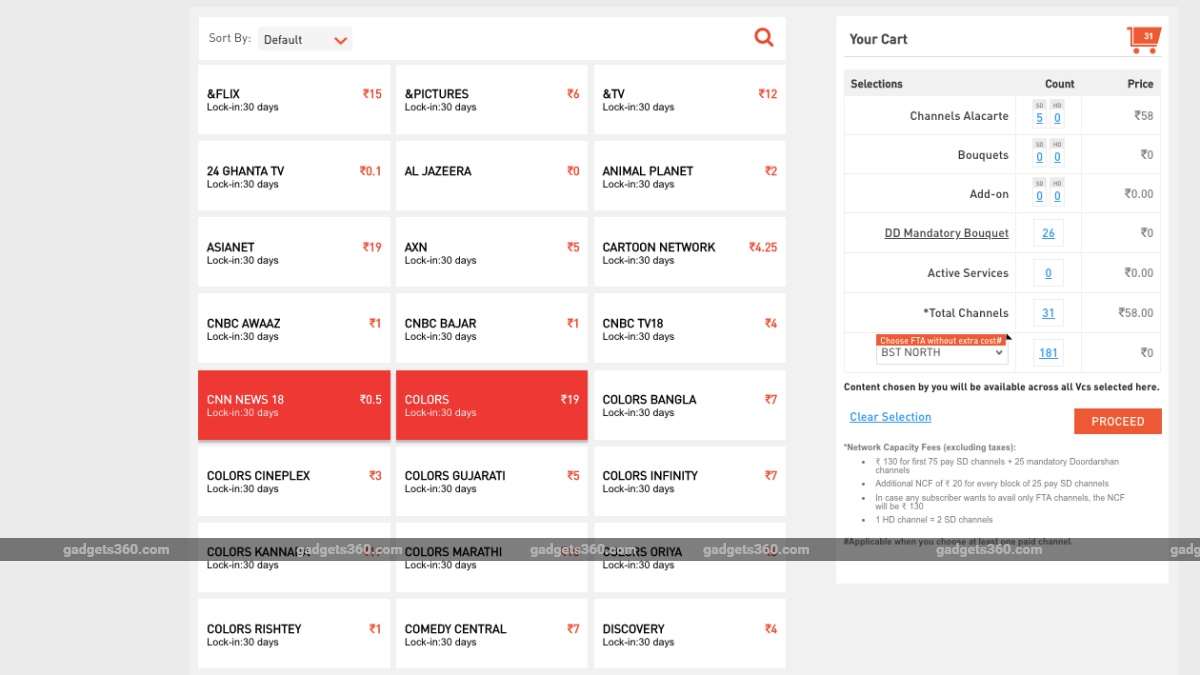The height and width of the screenshot is (675, 1200).
Task: Add the &PICTURES channel to the selection
Action: click(492, 100)
